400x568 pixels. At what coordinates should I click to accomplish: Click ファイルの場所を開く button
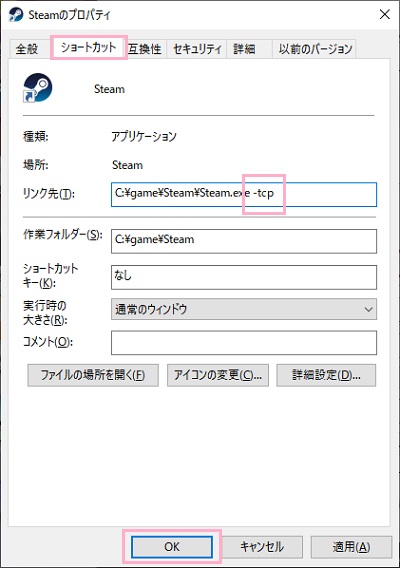93,375
